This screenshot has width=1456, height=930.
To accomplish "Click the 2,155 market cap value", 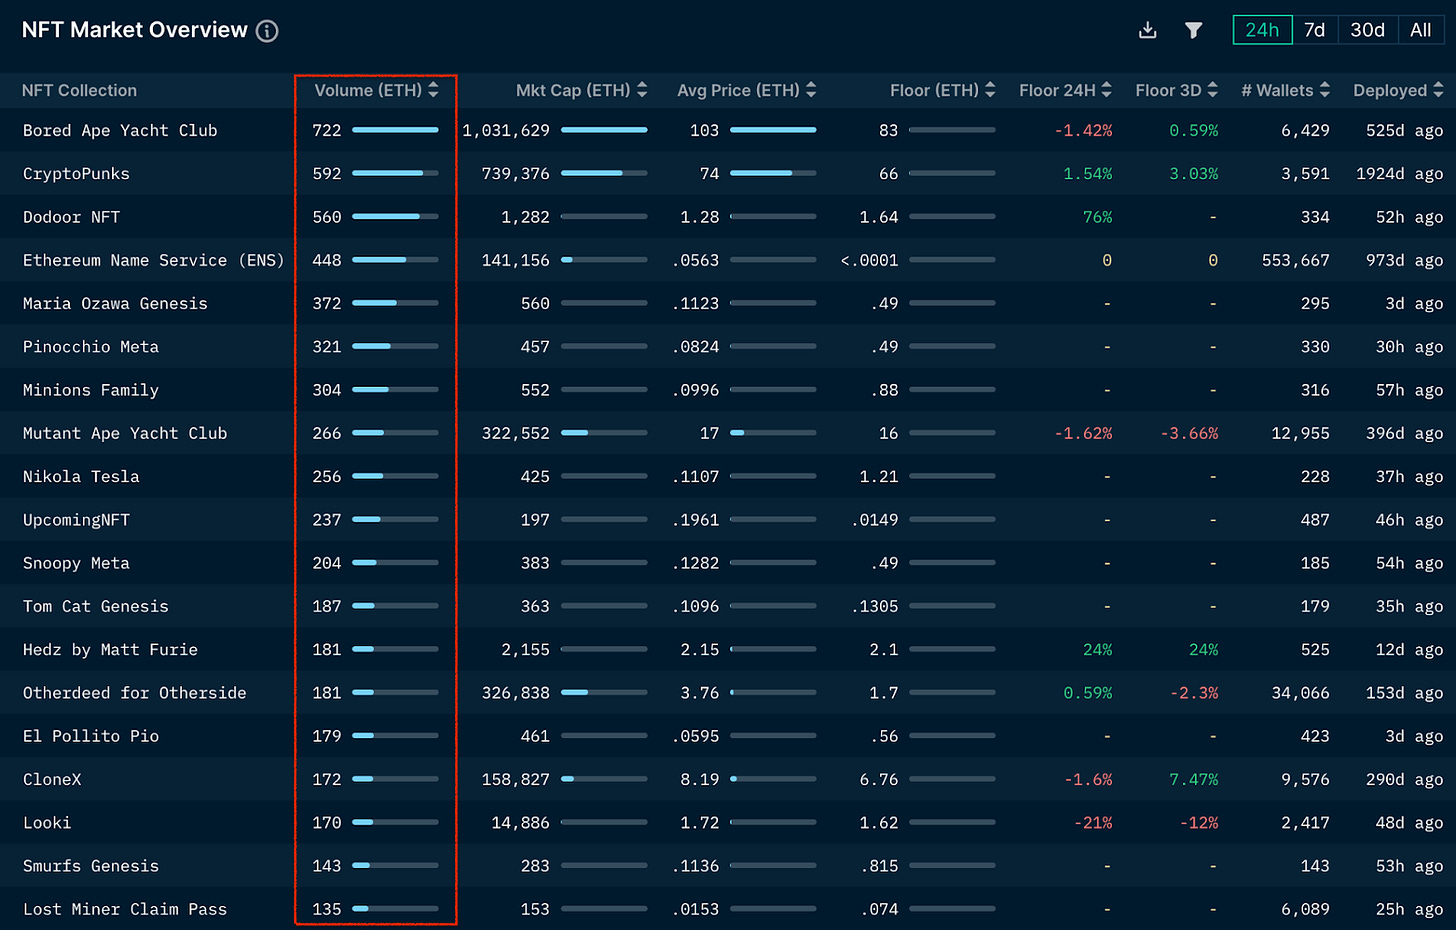I will [526, 650].
